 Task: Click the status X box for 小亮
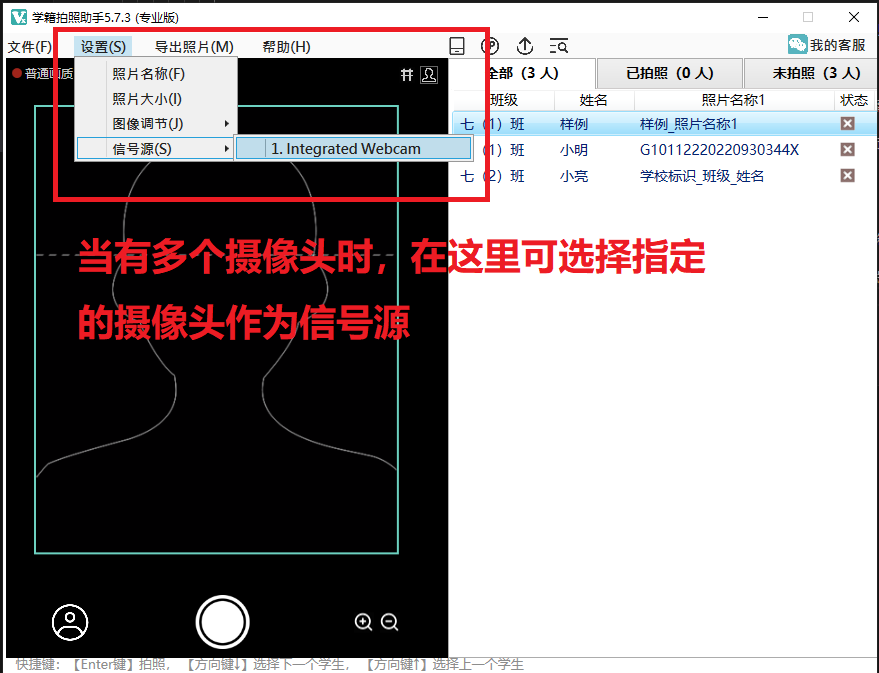(847, 176)
